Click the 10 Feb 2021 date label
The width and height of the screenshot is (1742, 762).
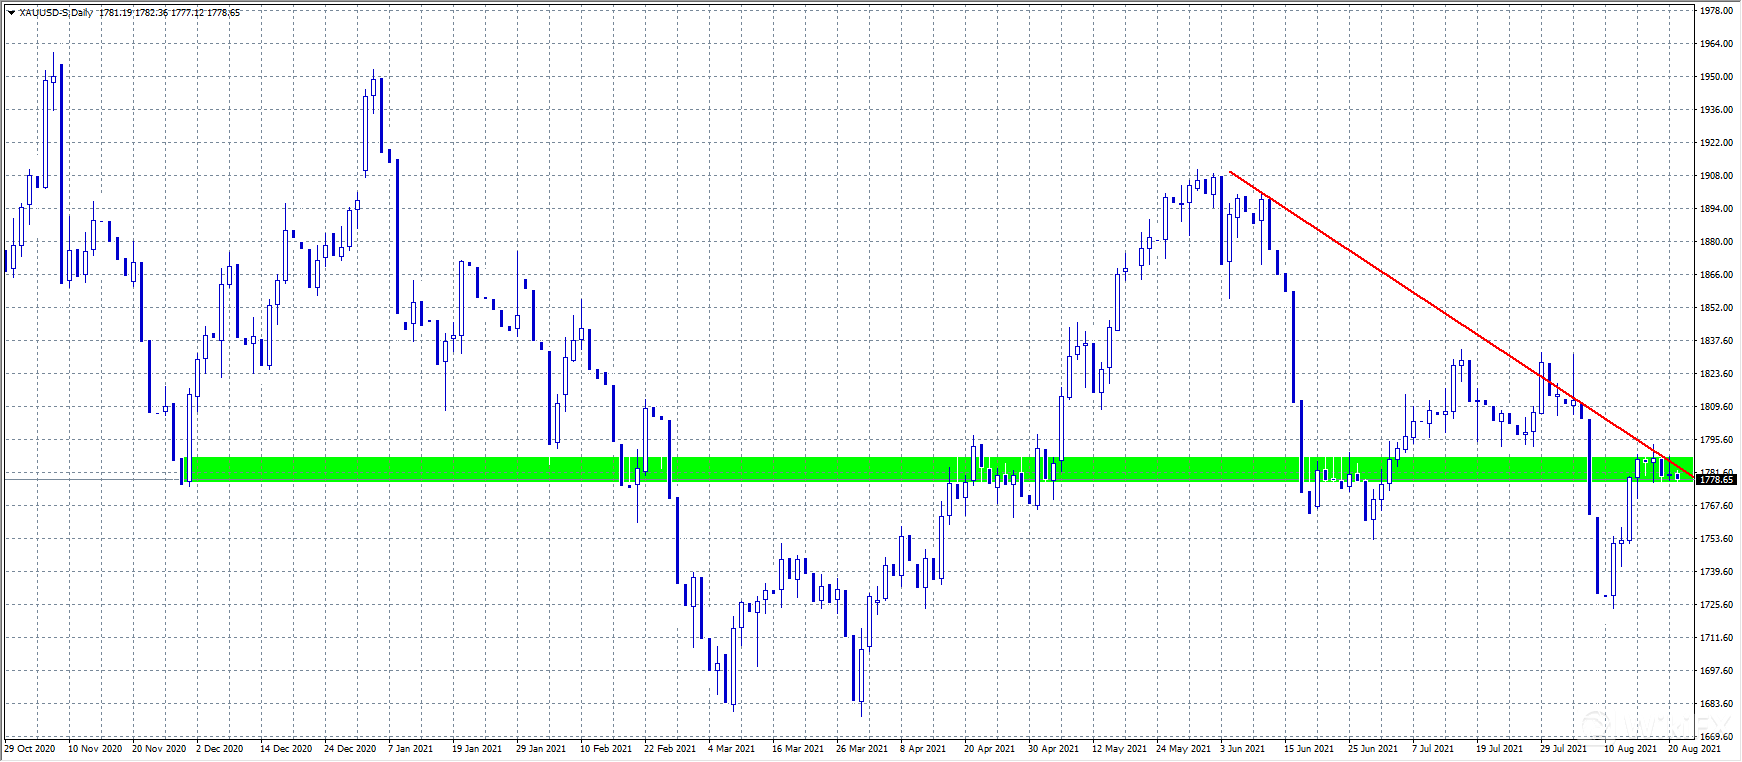tap(606, 748)
